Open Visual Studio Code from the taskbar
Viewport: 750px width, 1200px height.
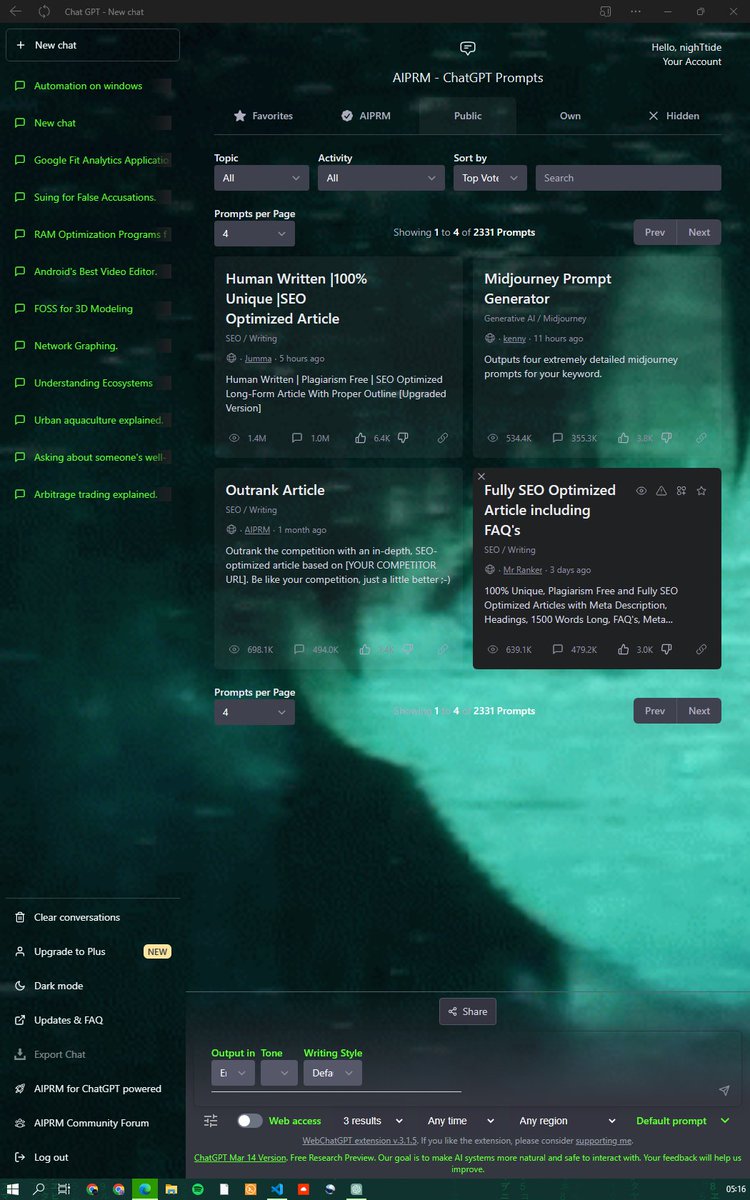tap(277, 1189)
